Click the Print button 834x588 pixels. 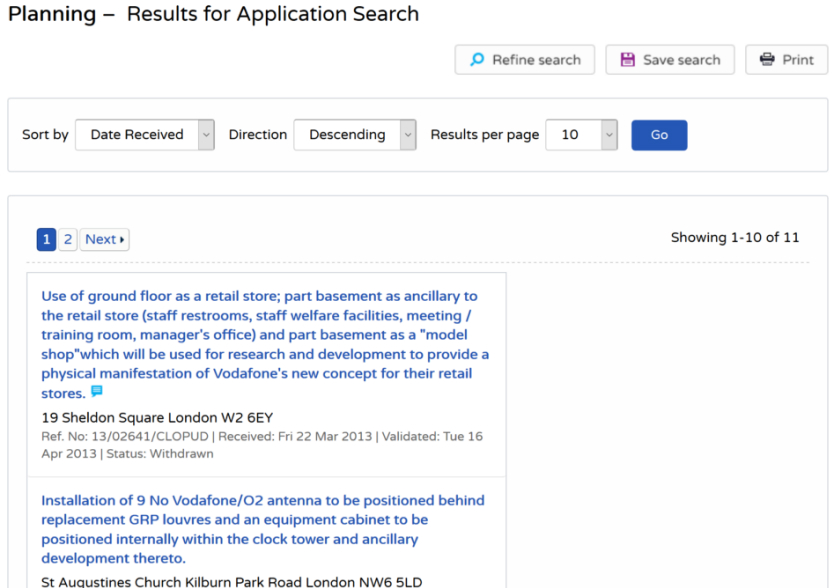[786, 59]
